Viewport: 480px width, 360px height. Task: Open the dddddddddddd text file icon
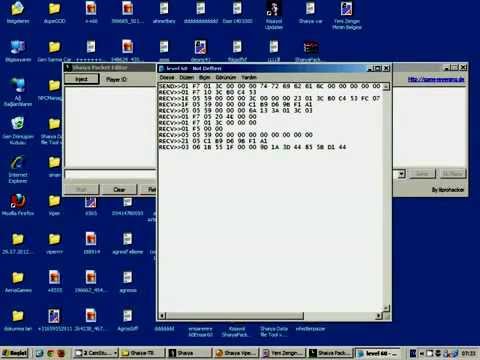click(x=201, y=12)
